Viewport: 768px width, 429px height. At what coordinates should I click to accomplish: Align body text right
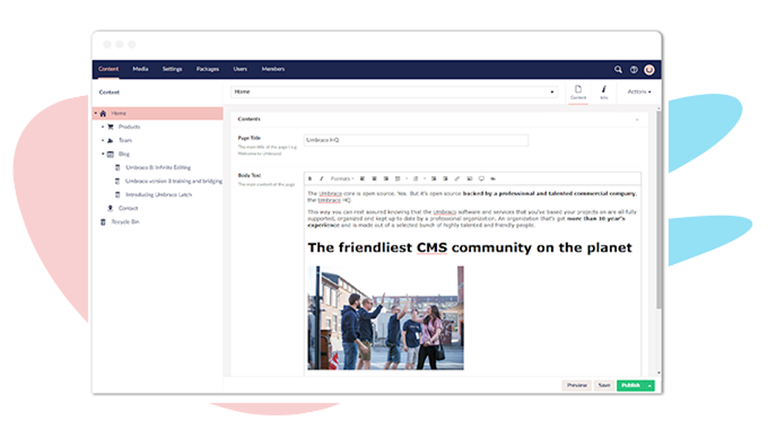pyautogui.click(x=386, y=179)
